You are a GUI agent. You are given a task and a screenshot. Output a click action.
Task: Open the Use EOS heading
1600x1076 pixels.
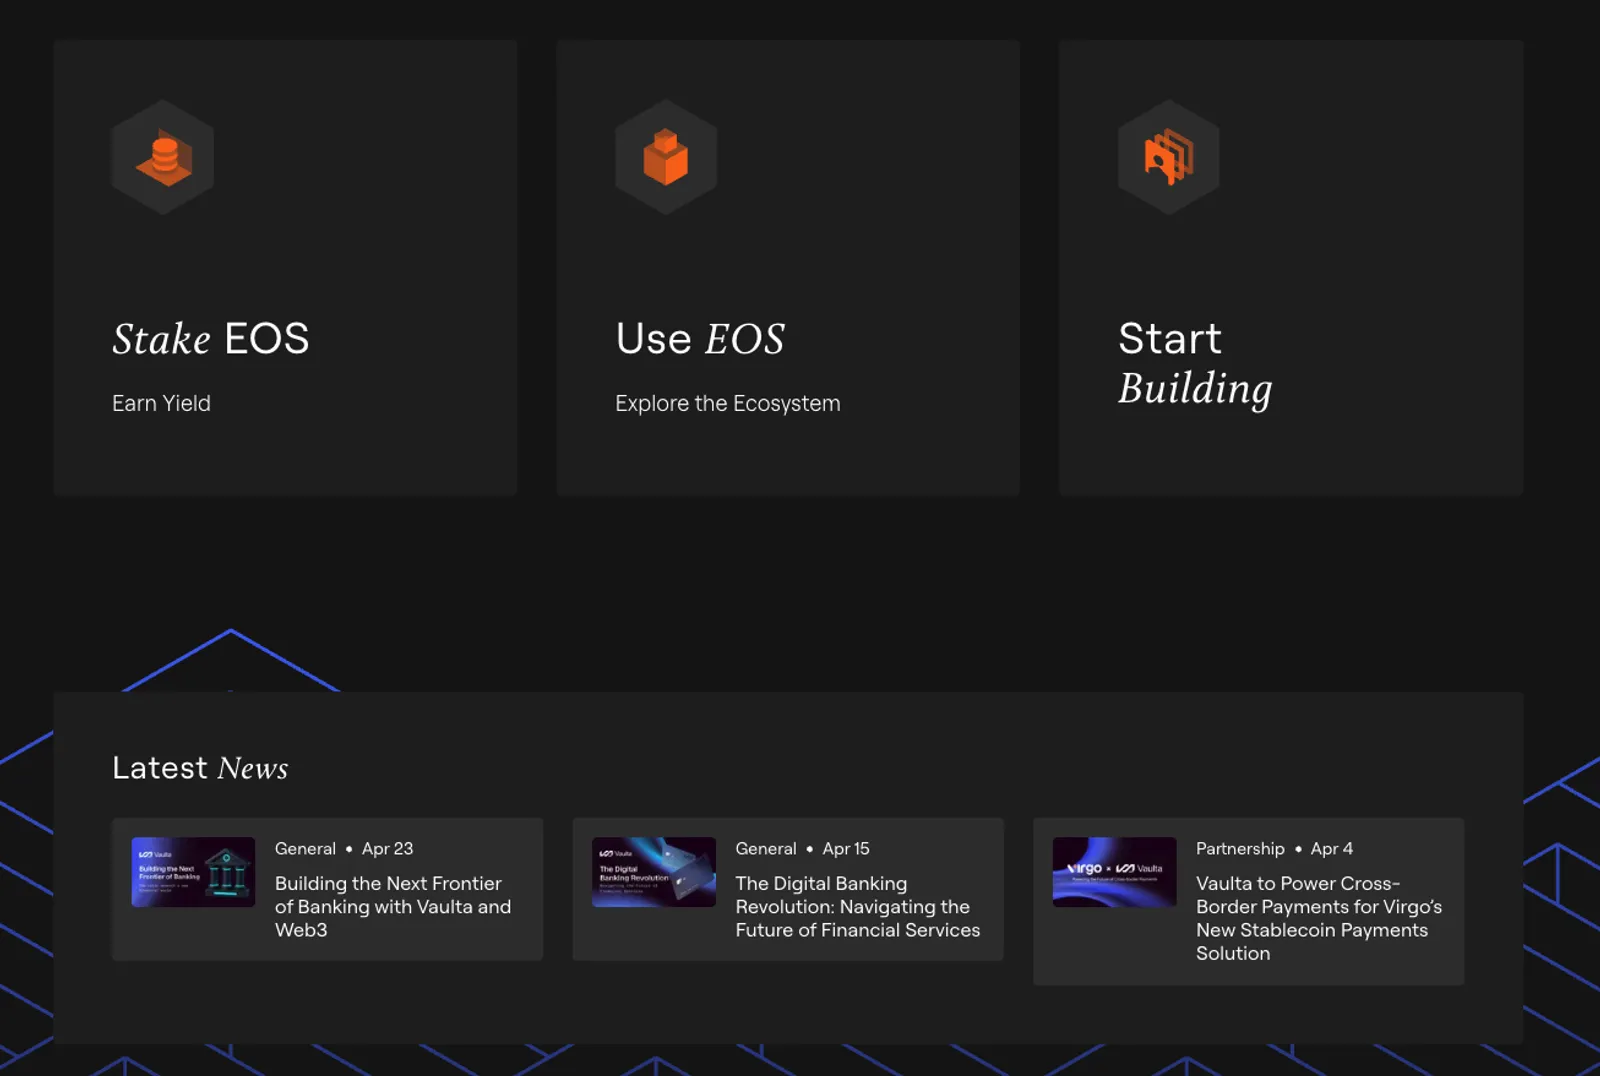tap(700, 339)
